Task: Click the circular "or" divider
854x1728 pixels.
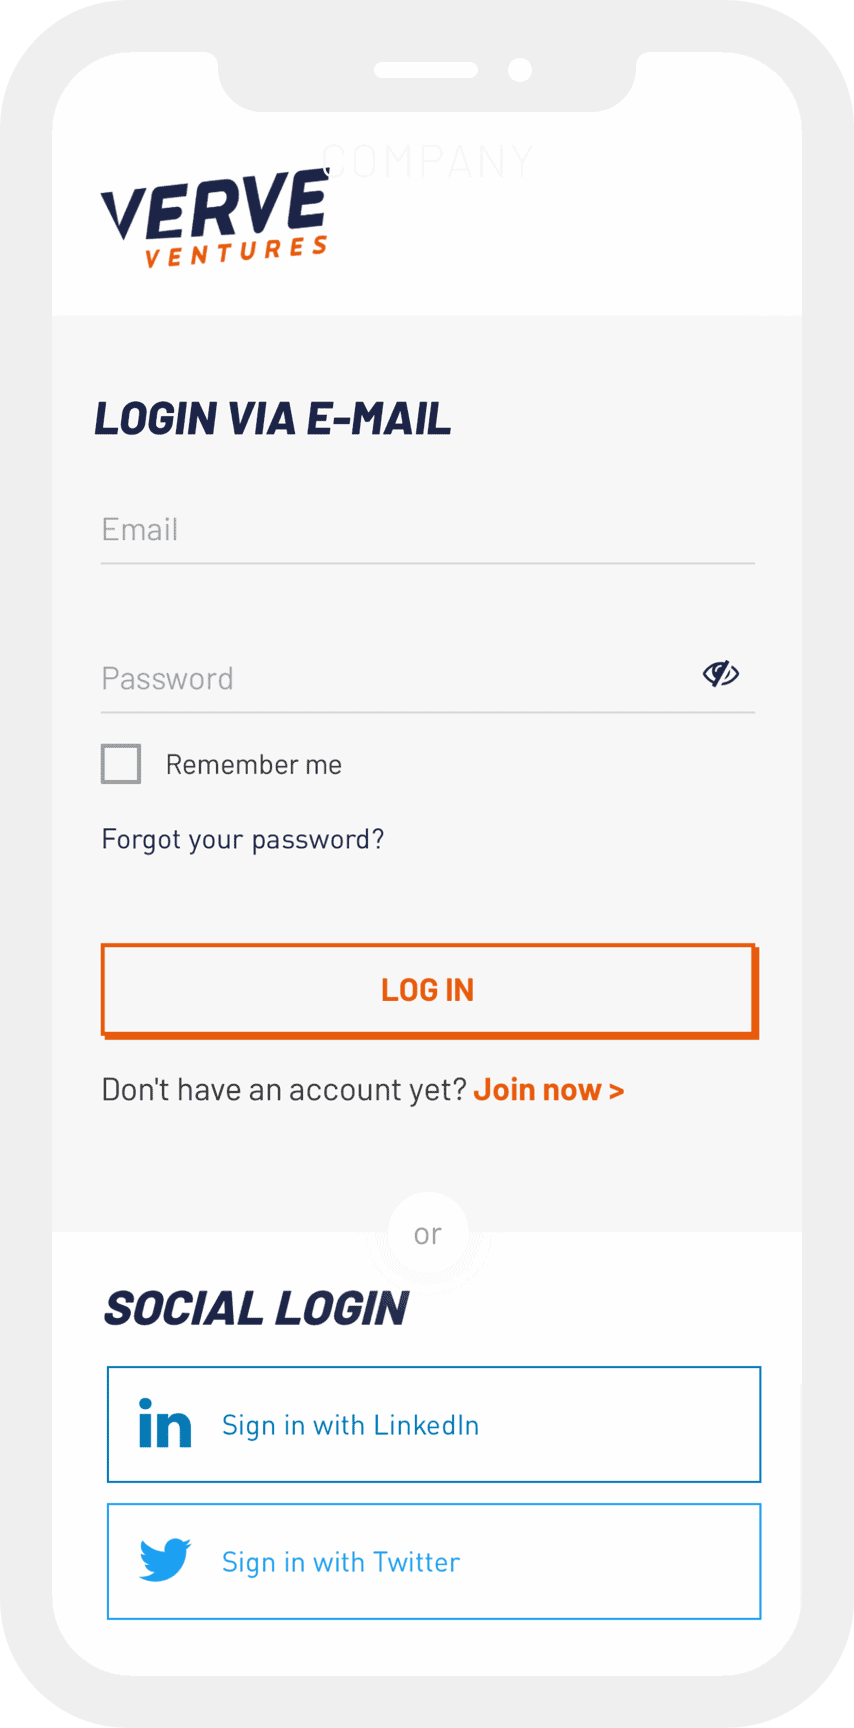Action: coord(428,1234)
